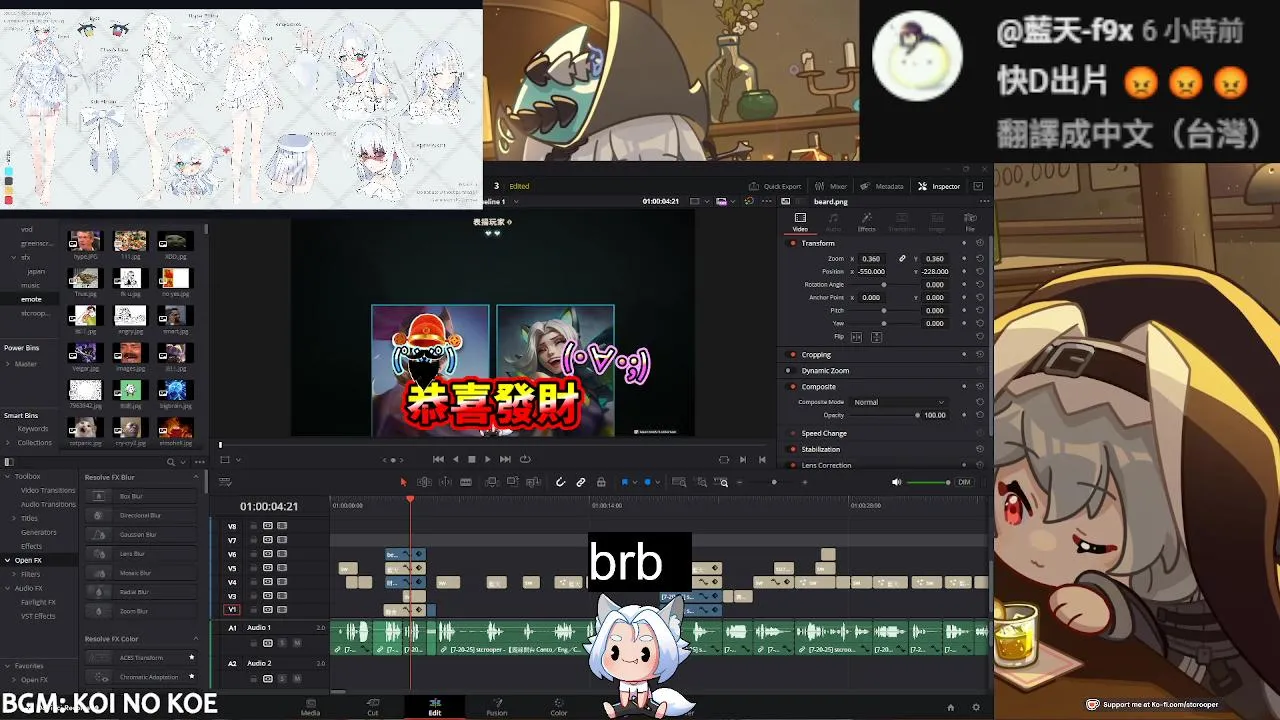Click the Stop button in viewer
Viewport: 1280px width, 720px height.
point(471,459)
